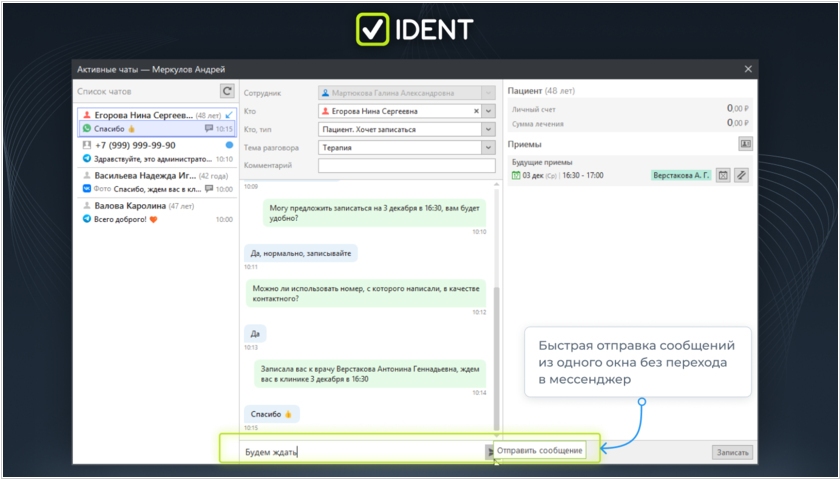Viewport: 840px width, 479px height.
Task: Expand Тема разговора dropdown
Action: coord(488,147)
